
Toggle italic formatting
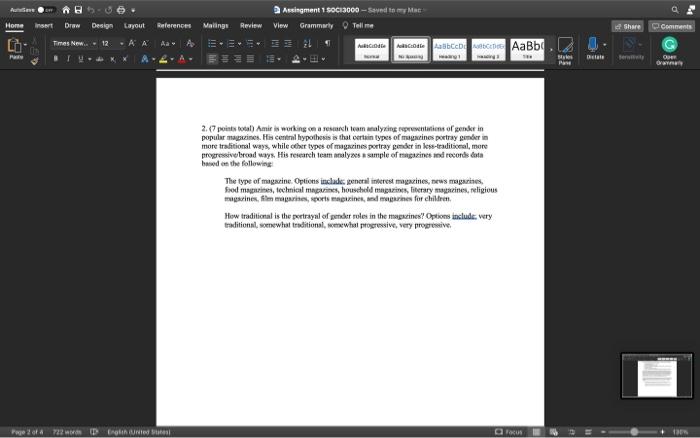68,59
